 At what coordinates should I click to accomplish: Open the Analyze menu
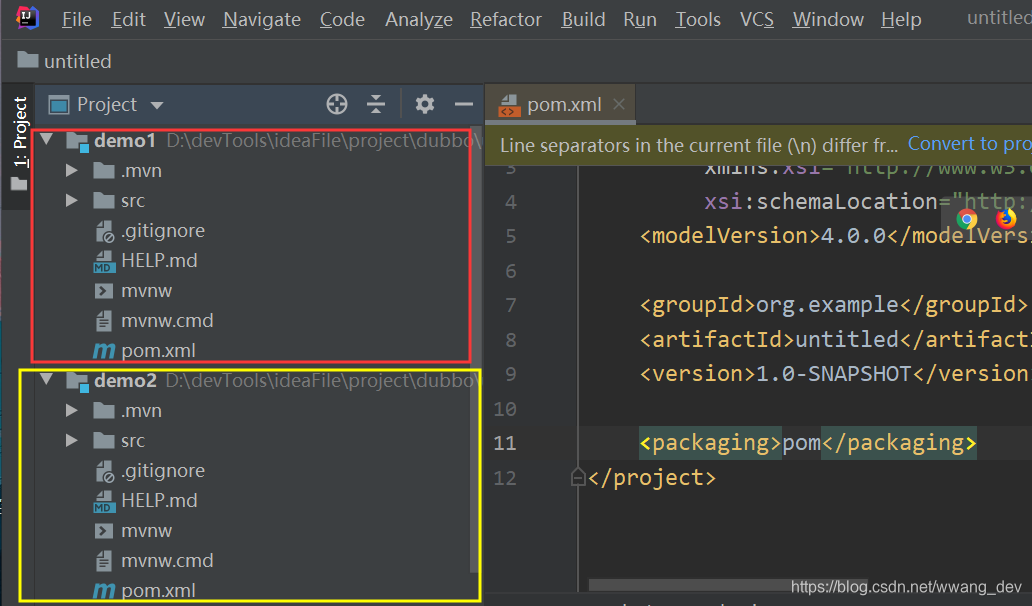pos(419,20)
